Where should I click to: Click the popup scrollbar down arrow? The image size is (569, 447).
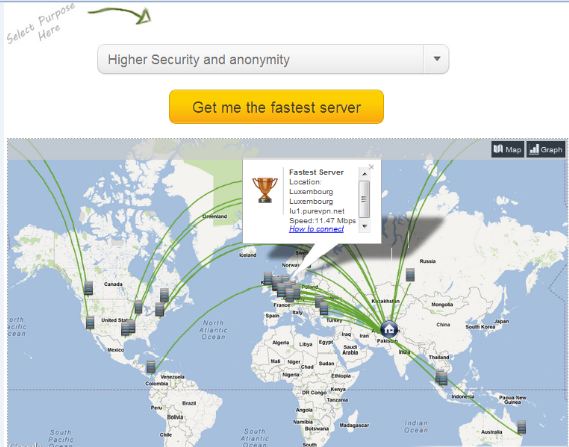point(364,226)
